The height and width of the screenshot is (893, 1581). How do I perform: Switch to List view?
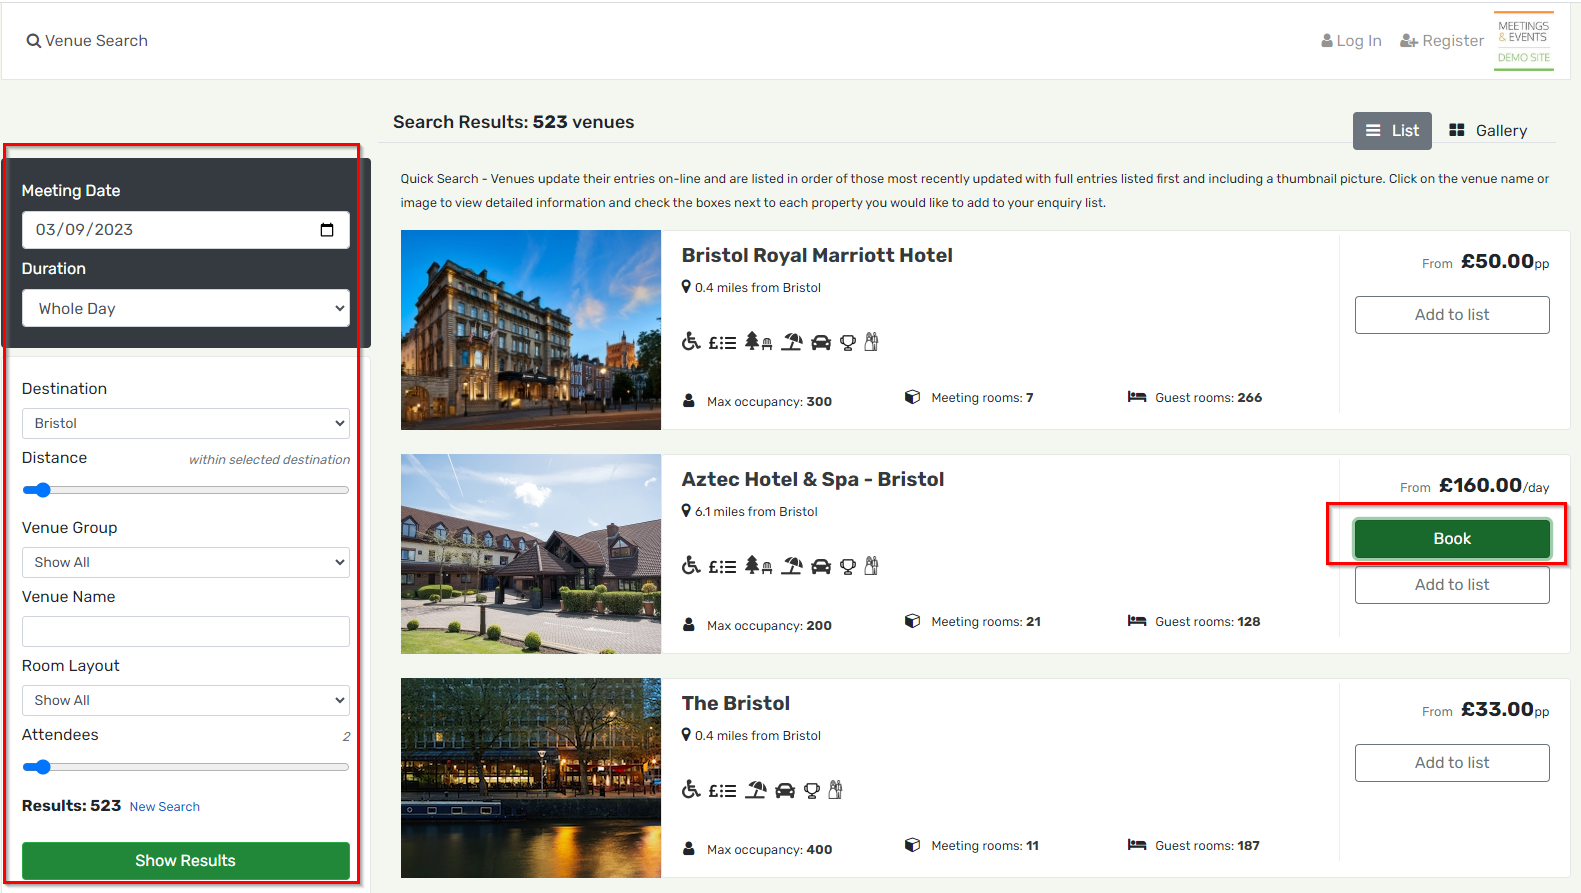click(1392, 131)
